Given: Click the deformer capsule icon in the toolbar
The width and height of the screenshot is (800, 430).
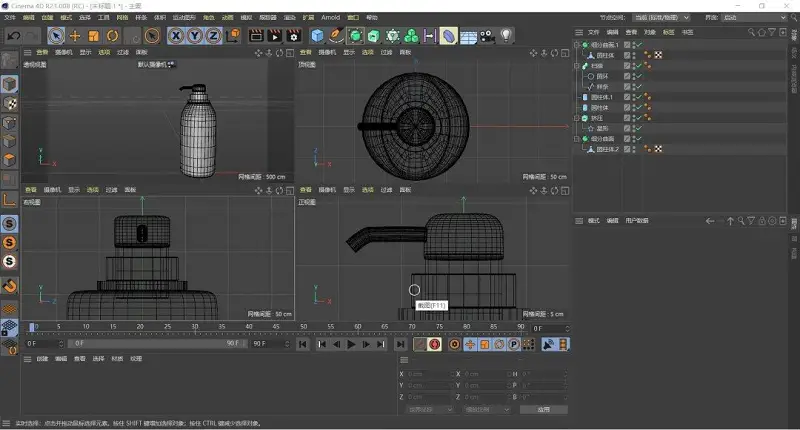Looking at the screenshot, I should [x=448, y=36].
